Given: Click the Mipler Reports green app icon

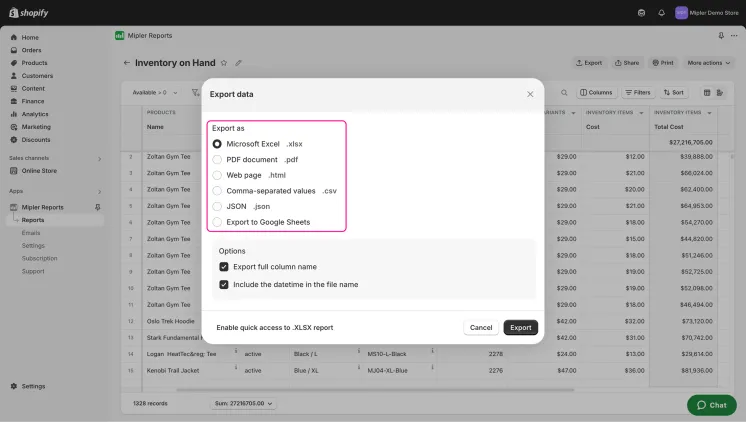Looking at the screenshot, I should click(x=119, y=36).
